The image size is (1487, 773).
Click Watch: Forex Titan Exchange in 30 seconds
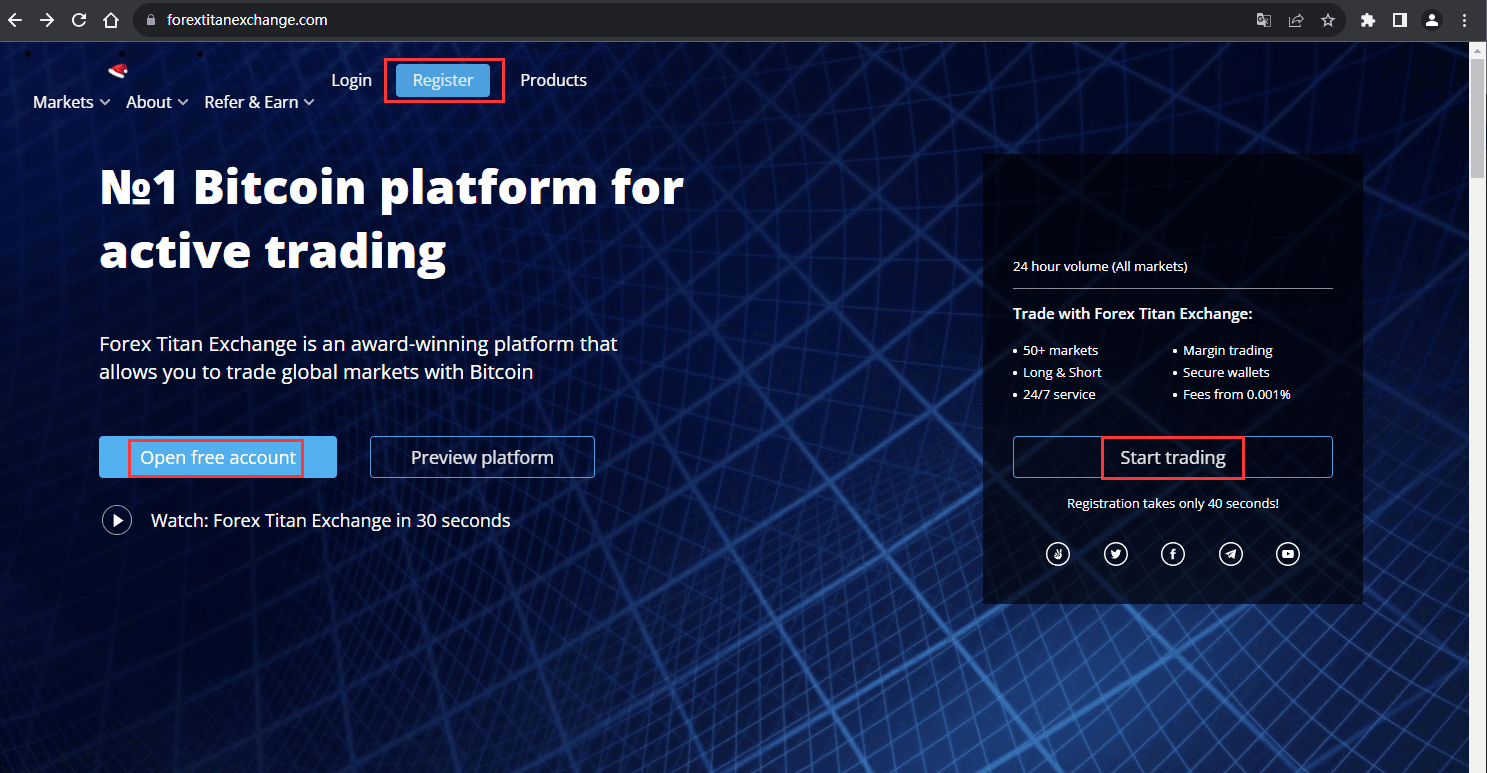[330, 520]
